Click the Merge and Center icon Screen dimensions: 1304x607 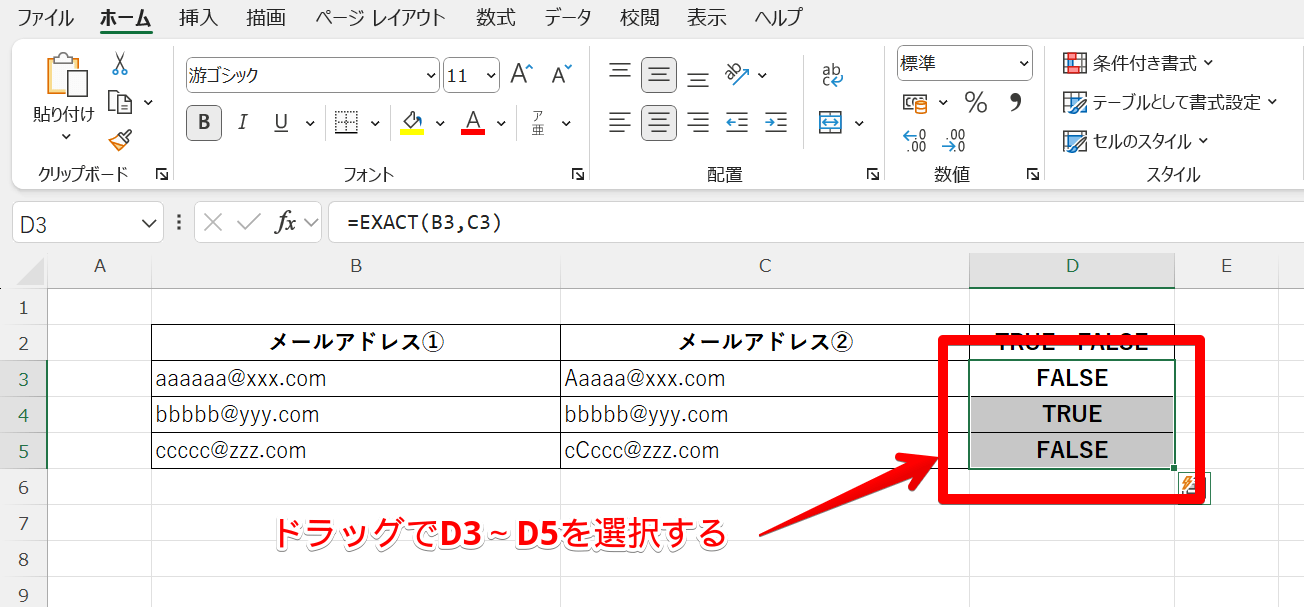(x=830, y=123)
